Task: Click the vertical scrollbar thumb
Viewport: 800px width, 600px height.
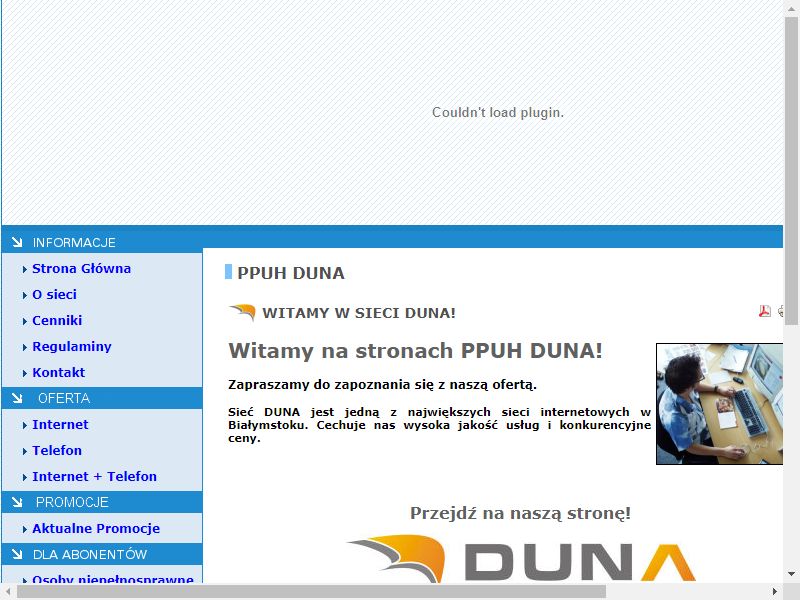Action: [x=791, y=170]
